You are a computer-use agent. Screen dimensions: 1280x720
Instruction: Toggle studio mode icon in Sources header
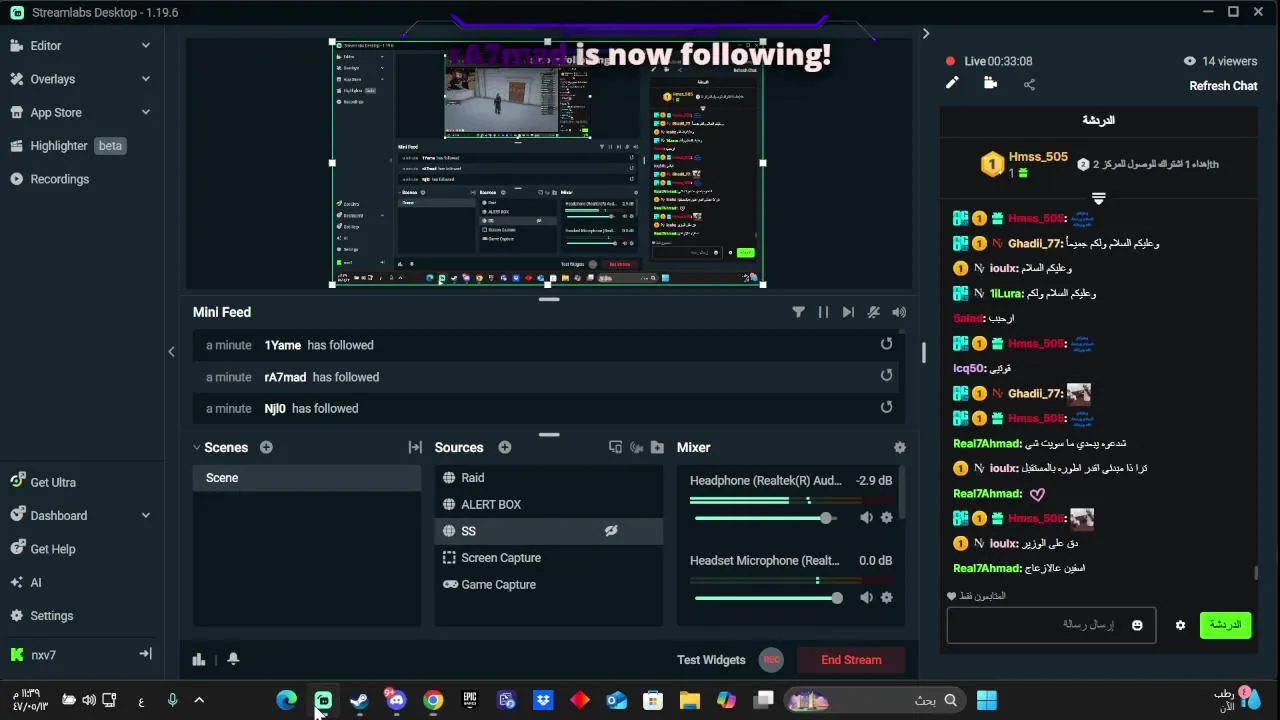click(x=615, y=448)
